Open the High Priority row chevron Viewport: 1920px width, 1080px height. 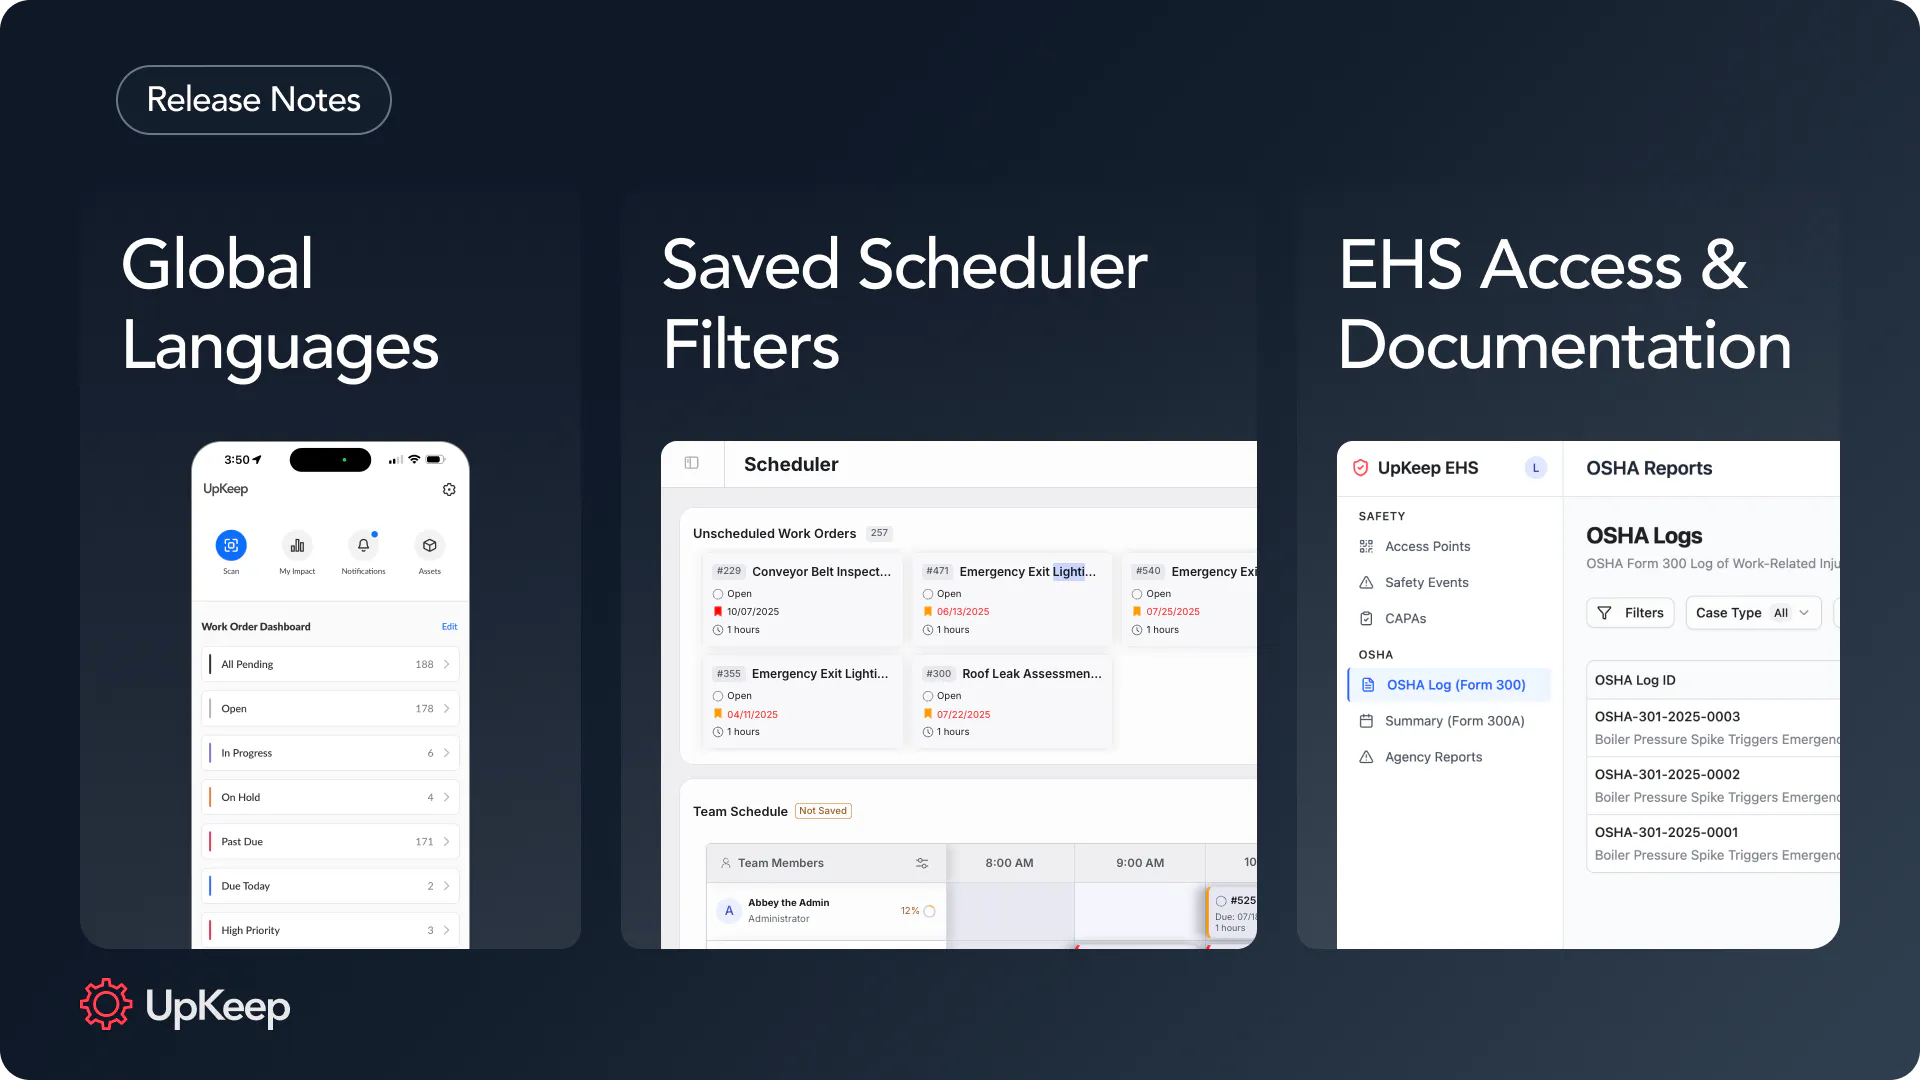pyautogui.click(x=446, y=930)
